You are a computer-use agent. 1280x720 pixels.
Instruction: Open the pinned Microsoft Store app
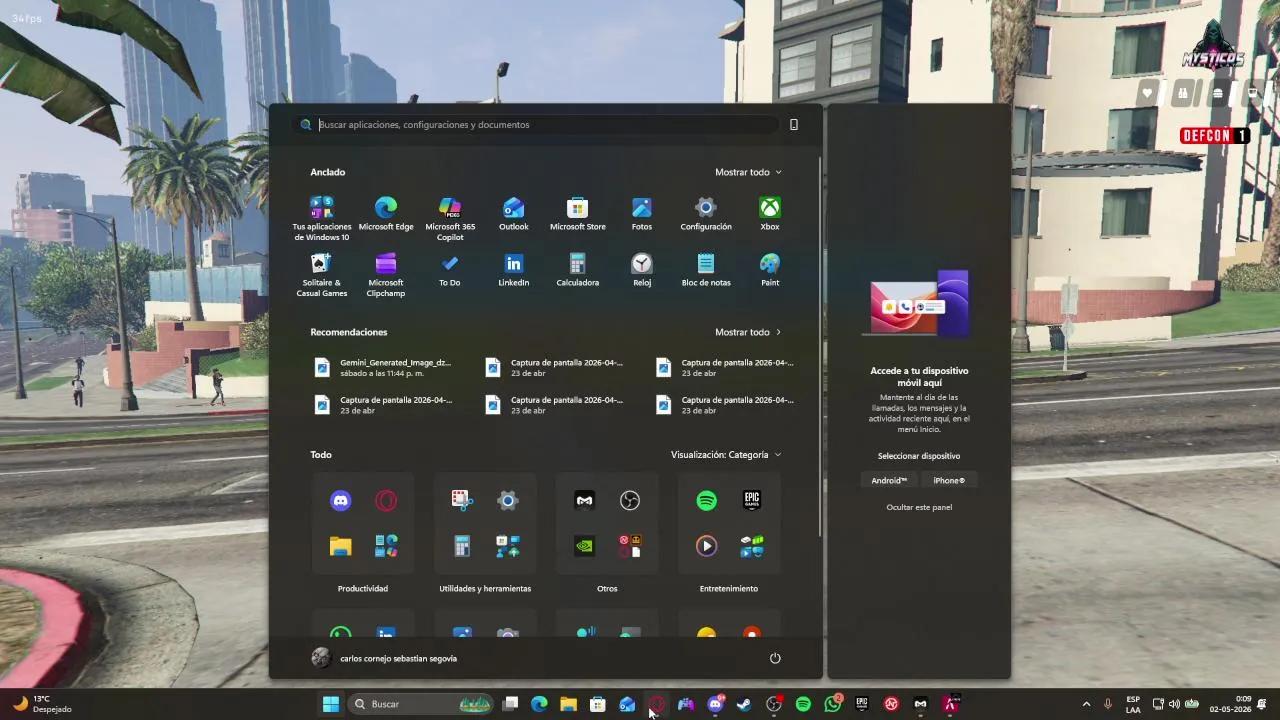tap(578, 213)
